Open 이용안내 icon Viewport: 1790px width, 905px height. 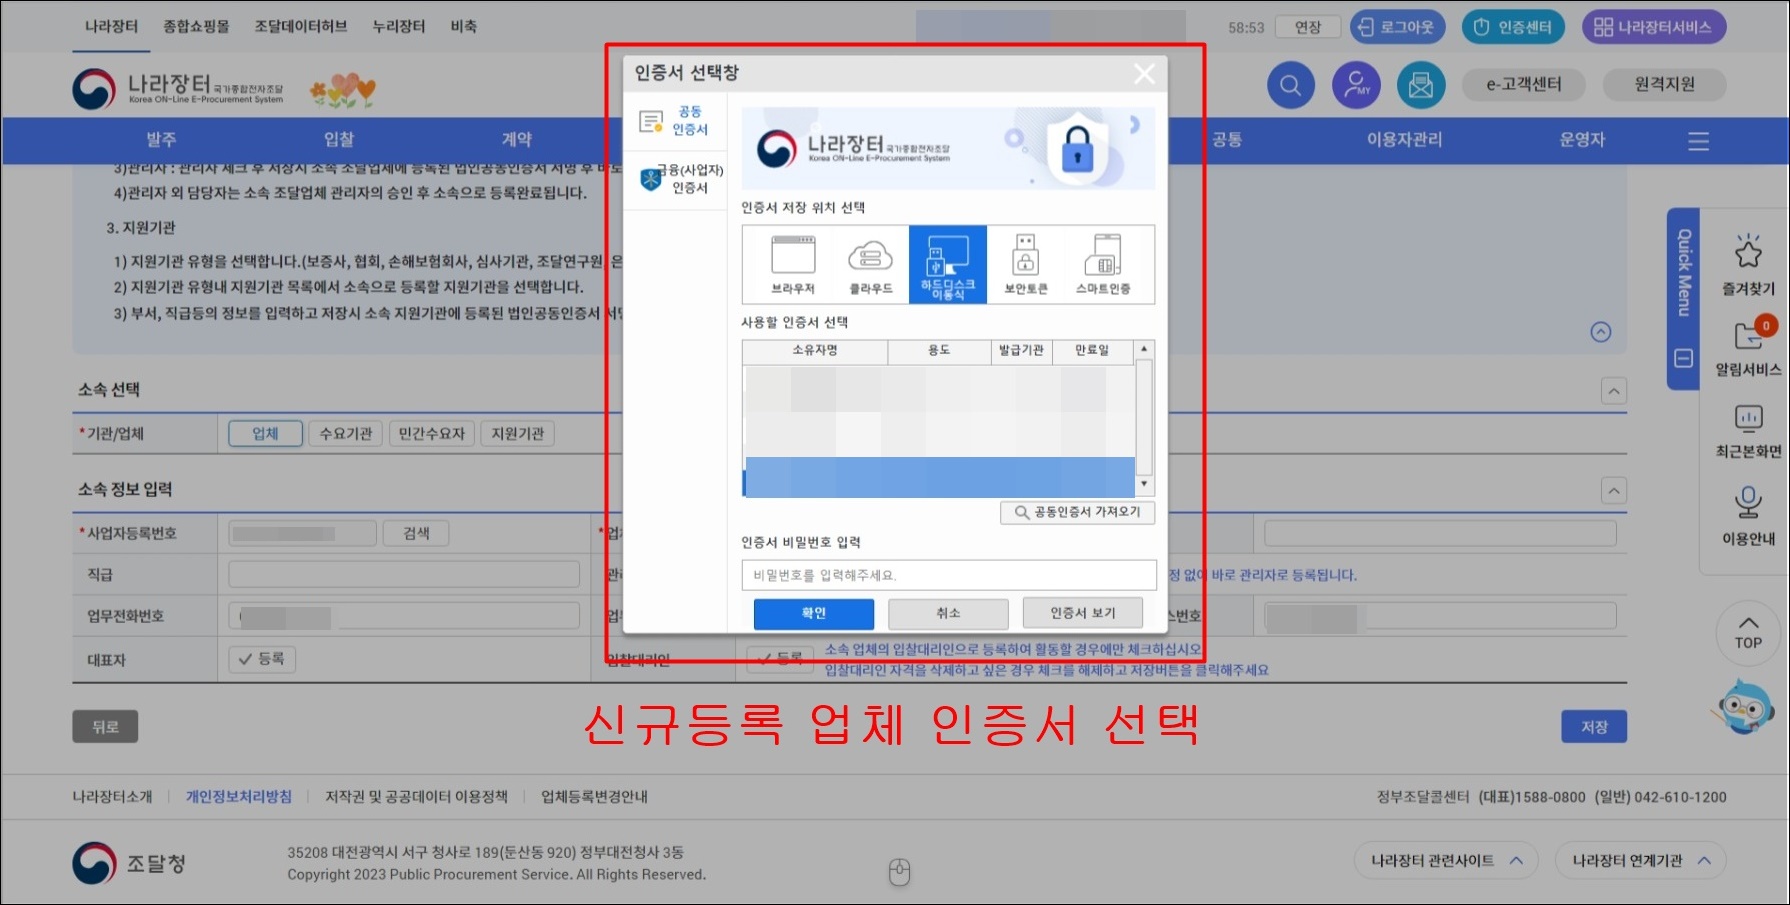(1748, 501)
